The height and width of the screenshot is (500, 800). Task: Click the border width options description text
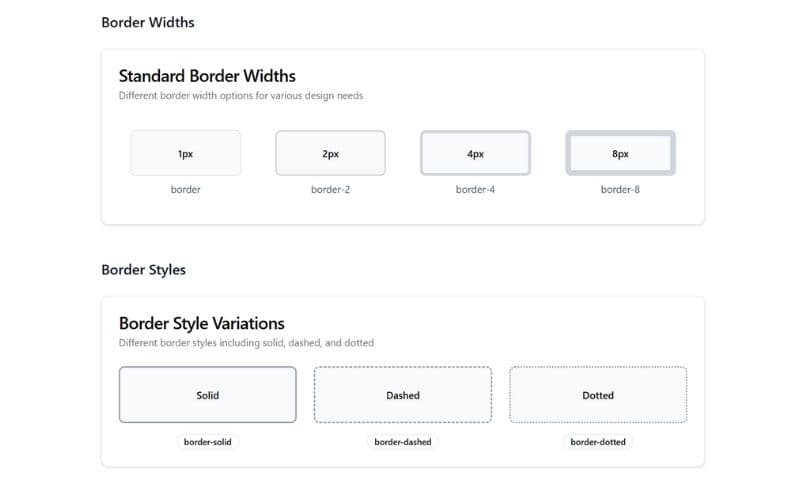coord(240,96)
